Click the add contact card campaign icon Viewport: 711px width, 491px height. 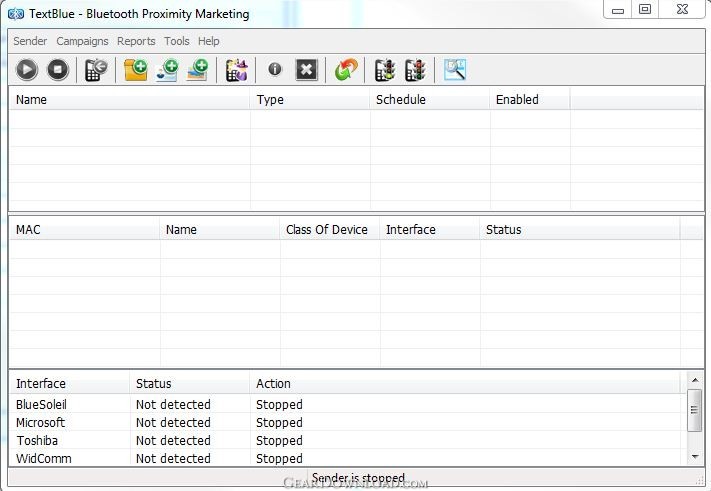pos(167,70)
